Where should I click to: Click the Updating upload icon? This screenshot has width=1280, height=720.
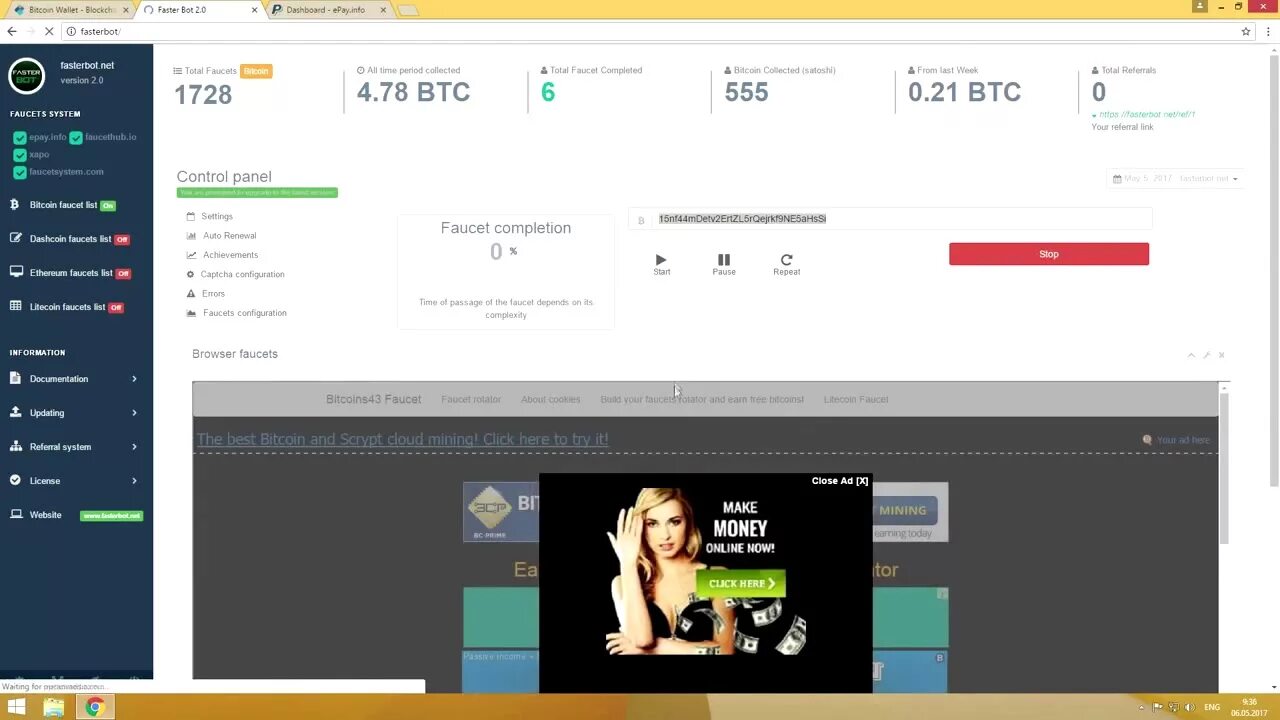click(15, 413)
